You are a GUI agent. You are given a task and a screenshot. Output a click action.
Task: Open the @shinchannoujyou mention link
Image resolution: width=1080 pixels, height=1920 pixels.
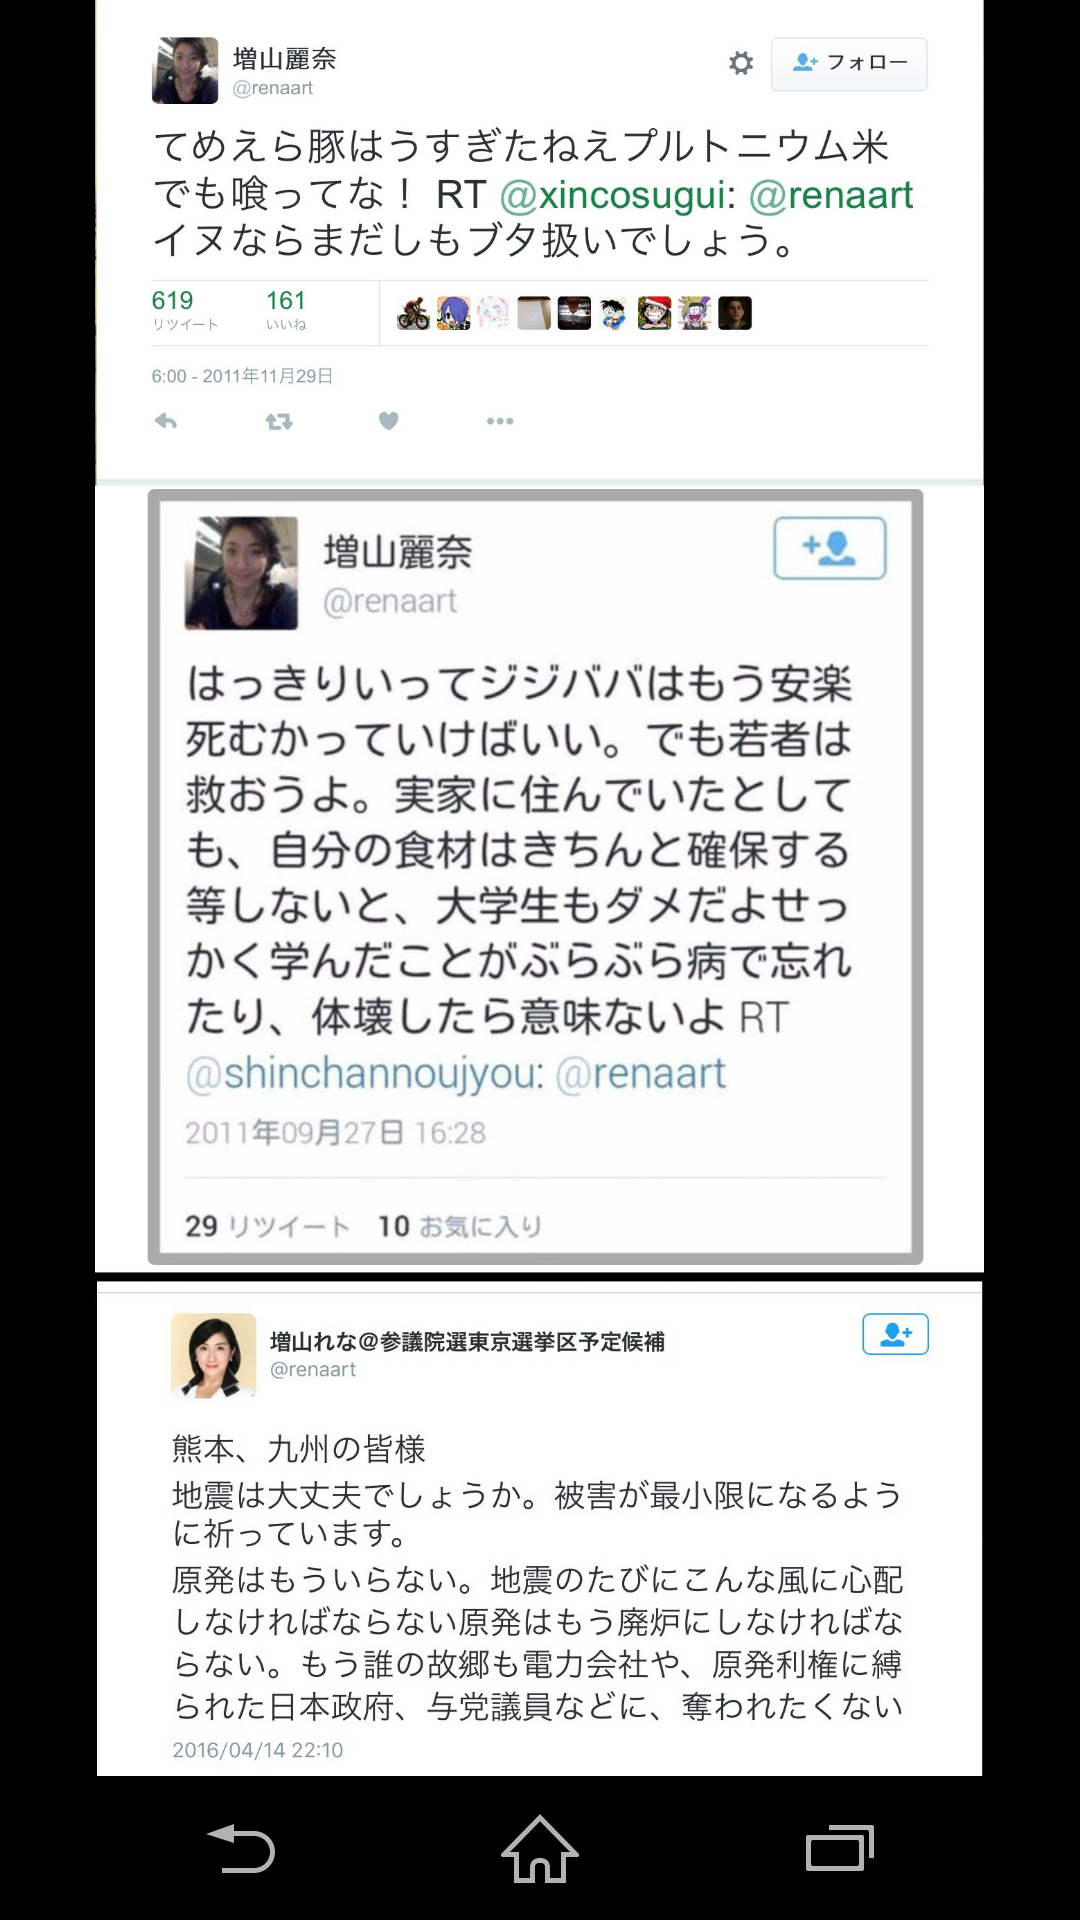tap(365, 1074)
